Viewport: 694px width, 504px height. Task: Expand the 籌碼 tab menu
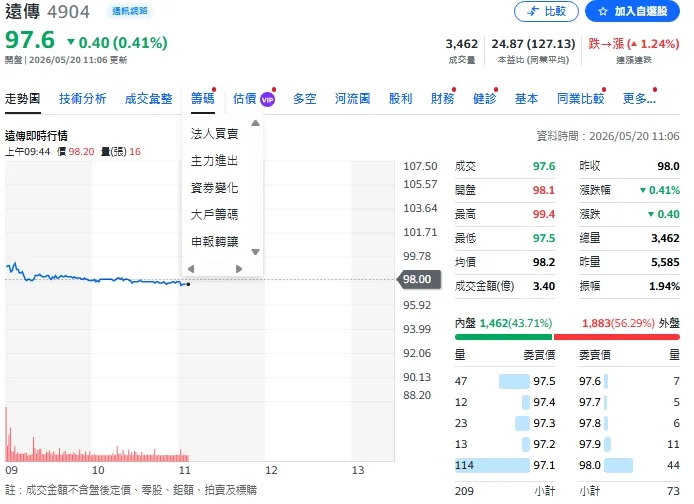pos(203,98)
